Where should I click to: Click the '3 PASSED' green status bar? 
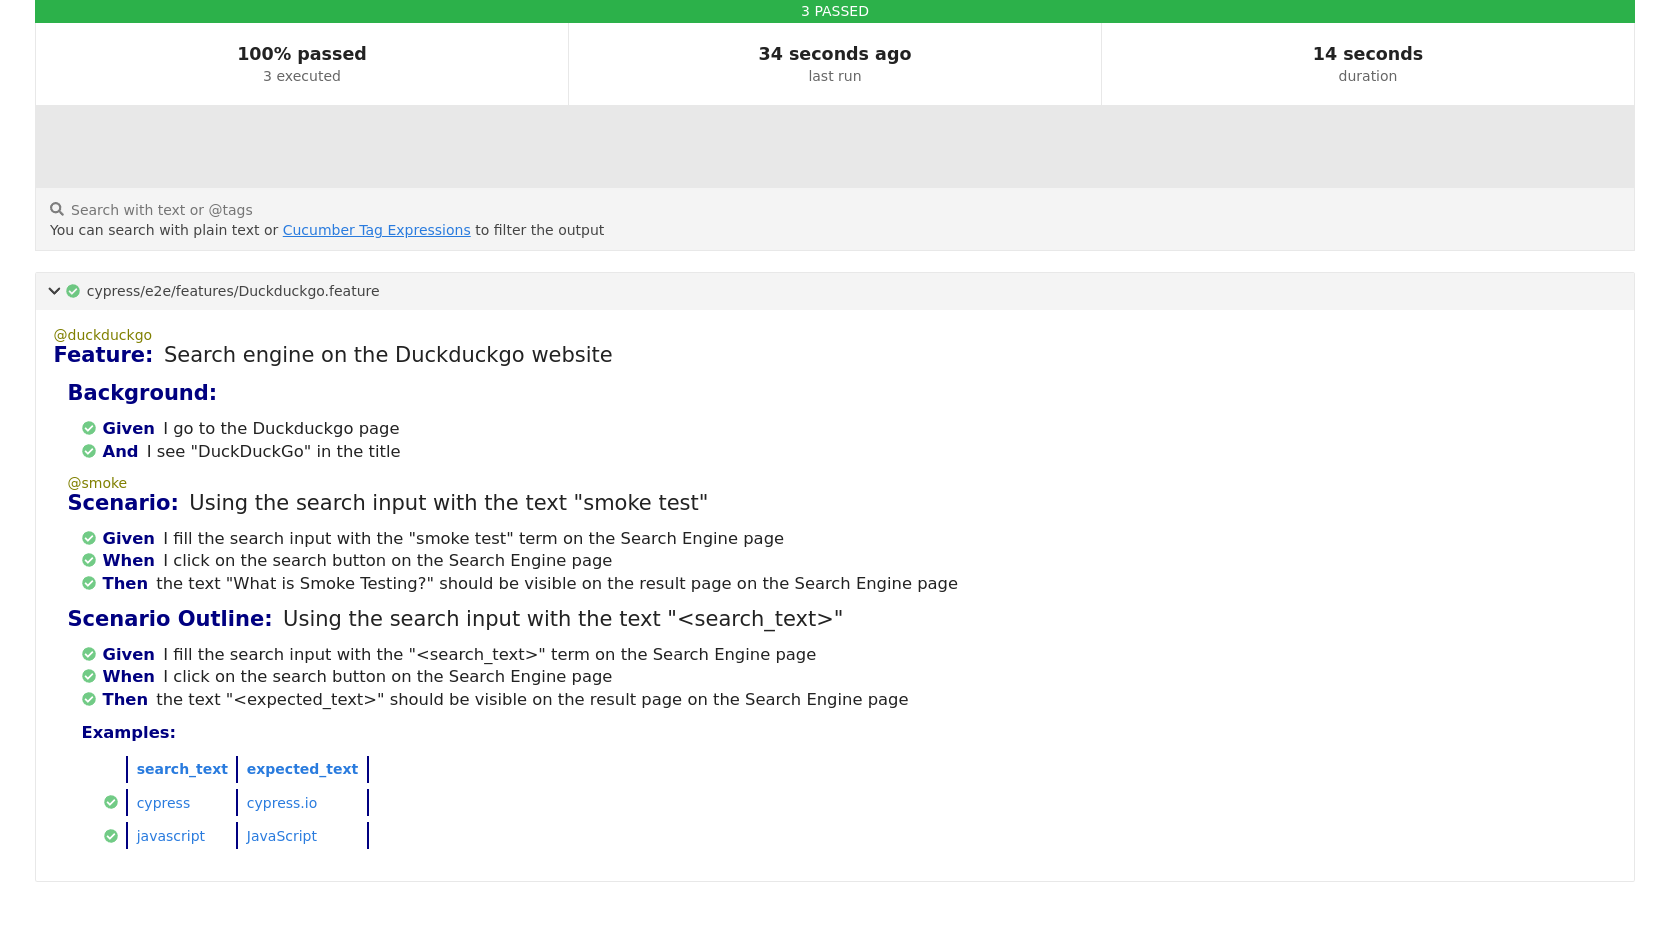pos(835,11)
